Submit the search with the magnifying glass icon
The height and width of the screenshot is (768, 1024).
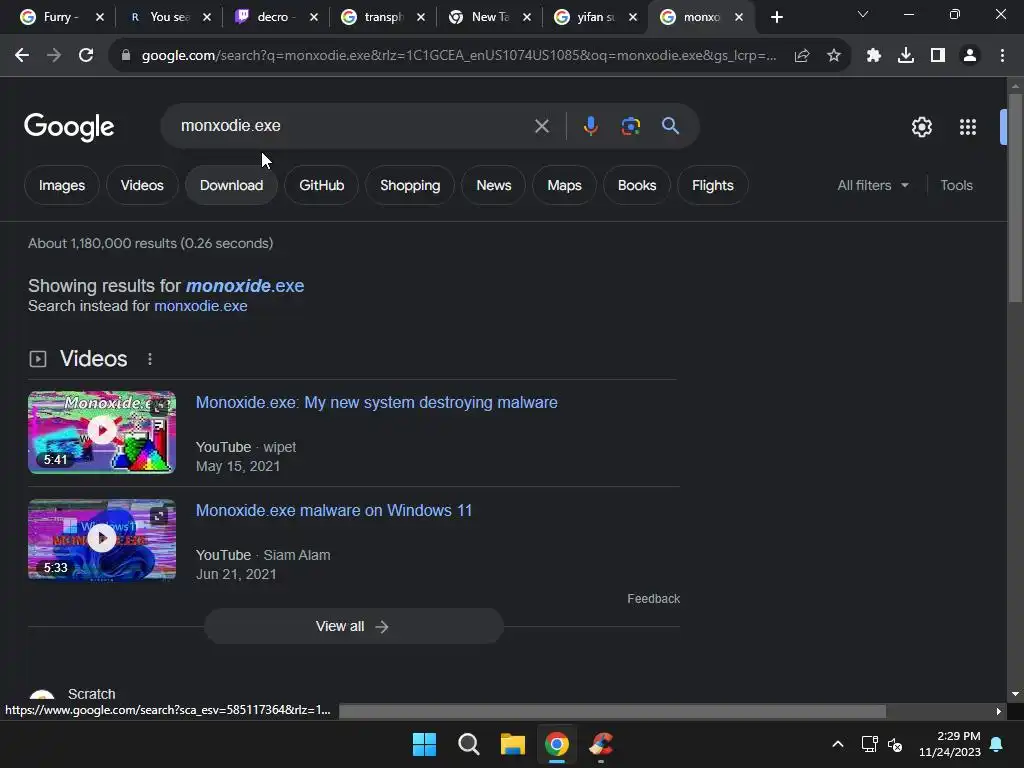(670, 126)
